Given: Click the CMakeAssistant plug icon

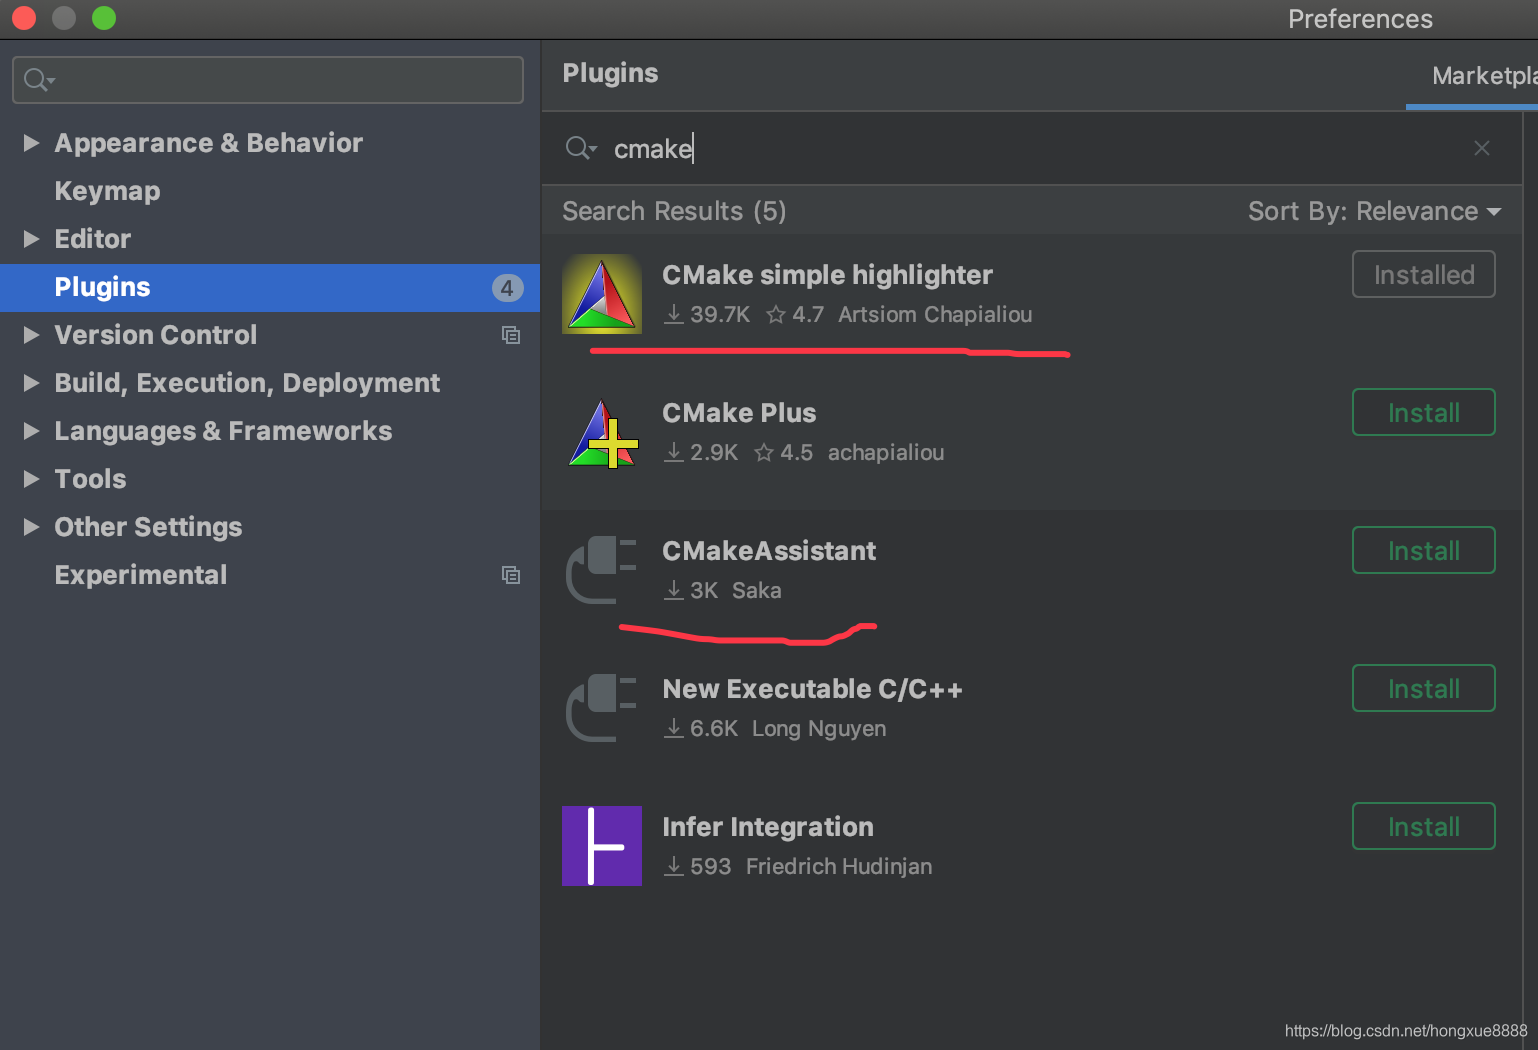Looking at the screenshot, I should [x=602, y=570].
